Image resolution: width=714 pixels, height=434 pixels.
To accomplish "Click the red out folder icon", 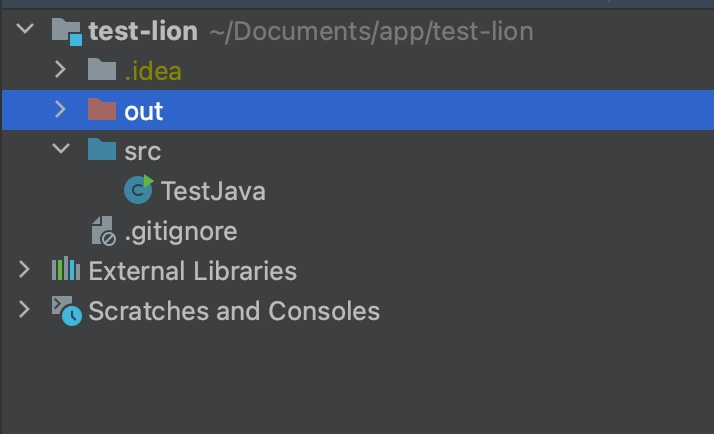I will 102,110.
